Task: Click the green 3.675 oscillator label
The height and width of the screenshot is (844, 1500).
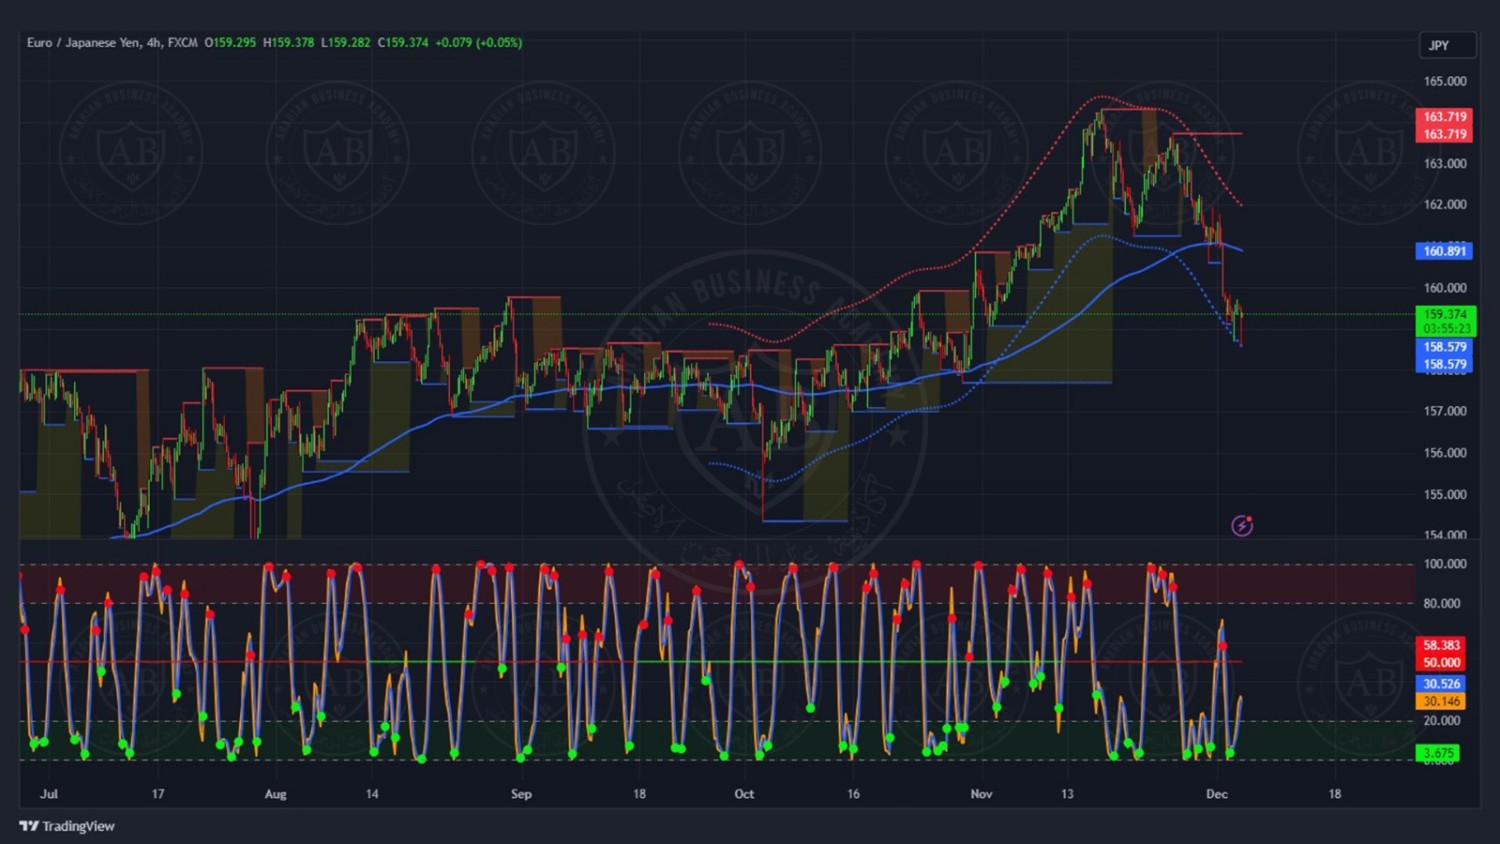Action: point(1439,753)
